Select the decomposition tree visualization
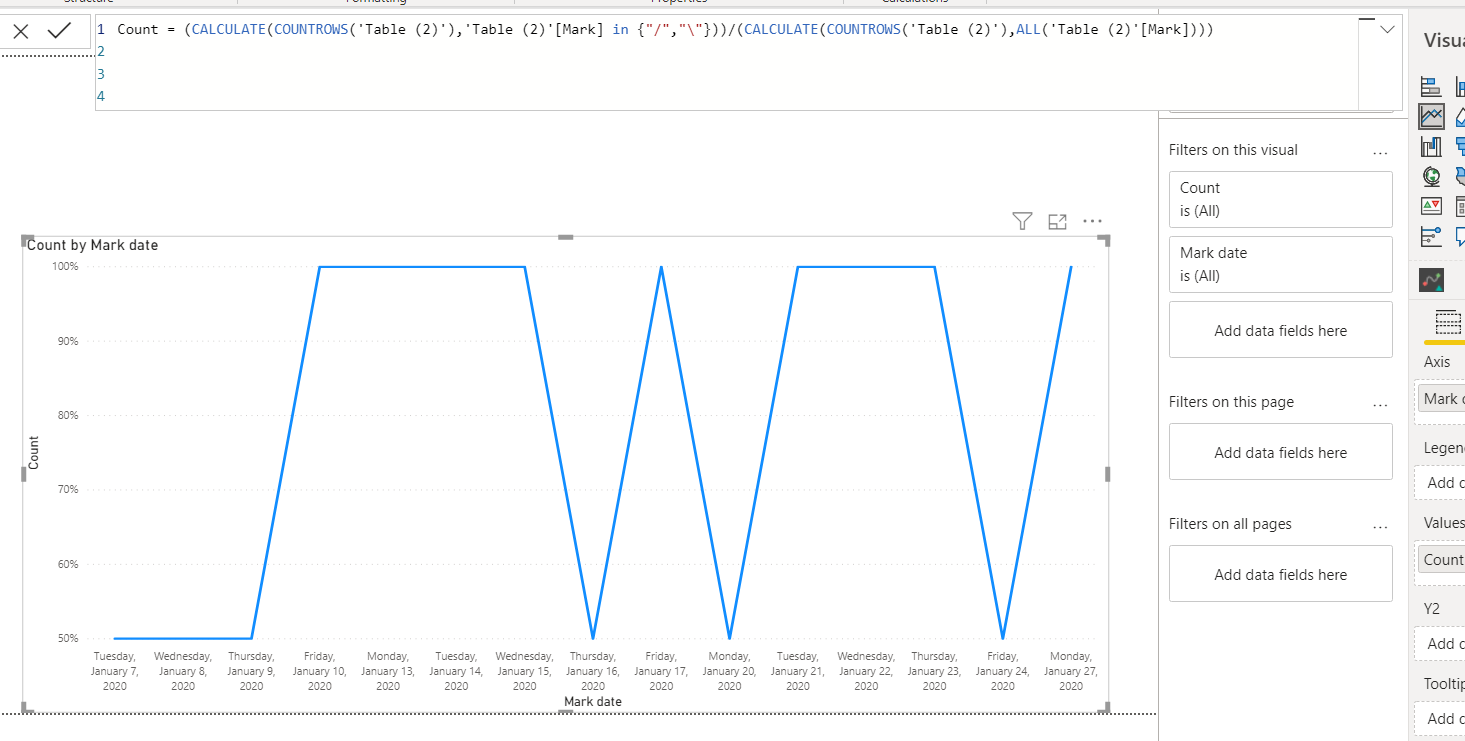This screenshot has height=741, width=1465. [x=1431, y=236]
